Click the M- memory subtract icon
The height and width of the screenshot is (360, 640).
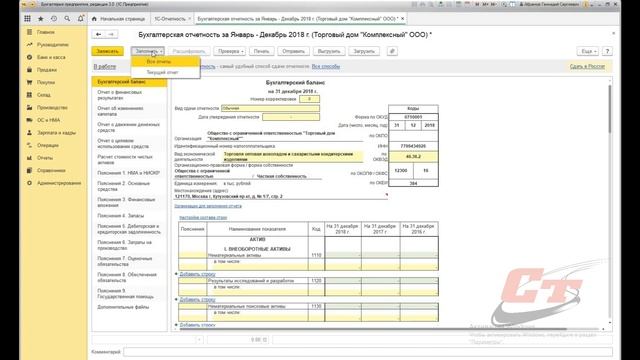pyautogui.click(x=493, y=4)
